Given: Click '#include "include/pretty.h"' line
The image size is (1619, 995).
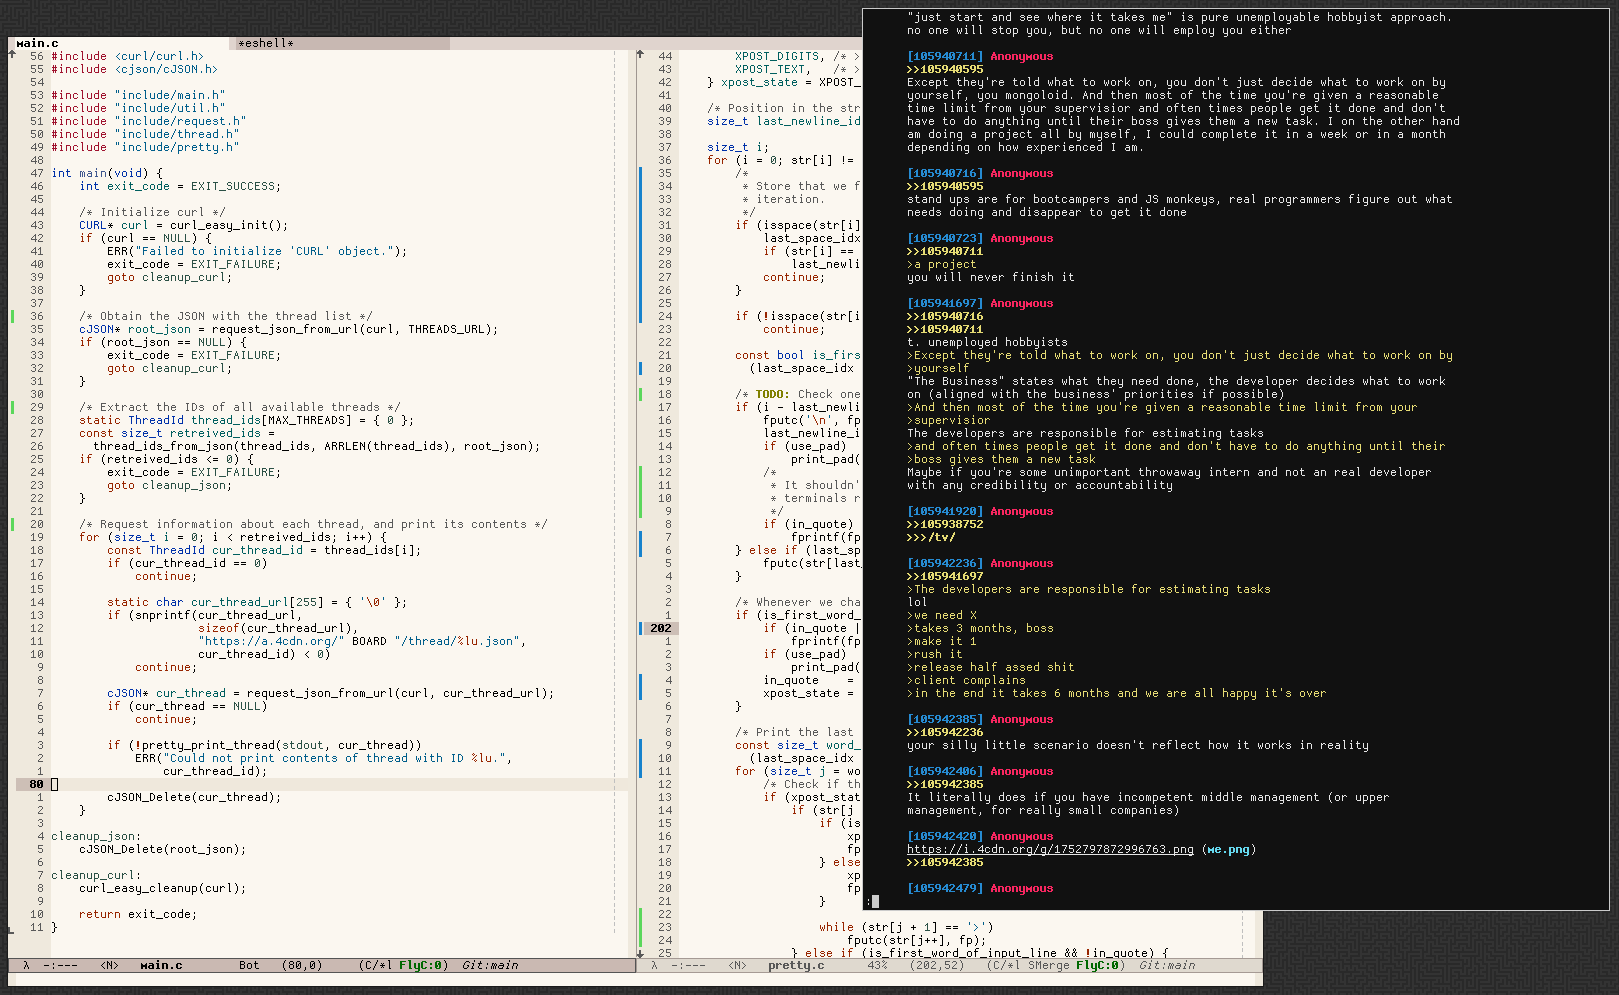Looking at the screenshot, I should (145, 147).
